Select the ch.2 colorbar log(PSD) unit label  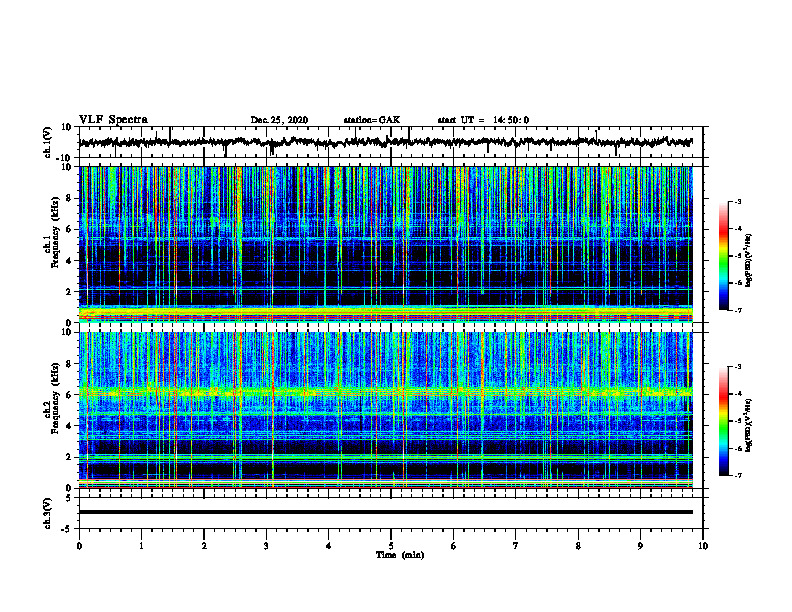click(x=749, y=425)
